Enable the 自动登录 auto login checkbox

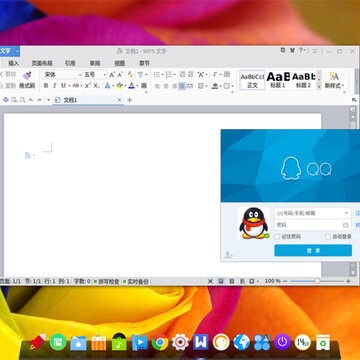click(x=328, y=236)
